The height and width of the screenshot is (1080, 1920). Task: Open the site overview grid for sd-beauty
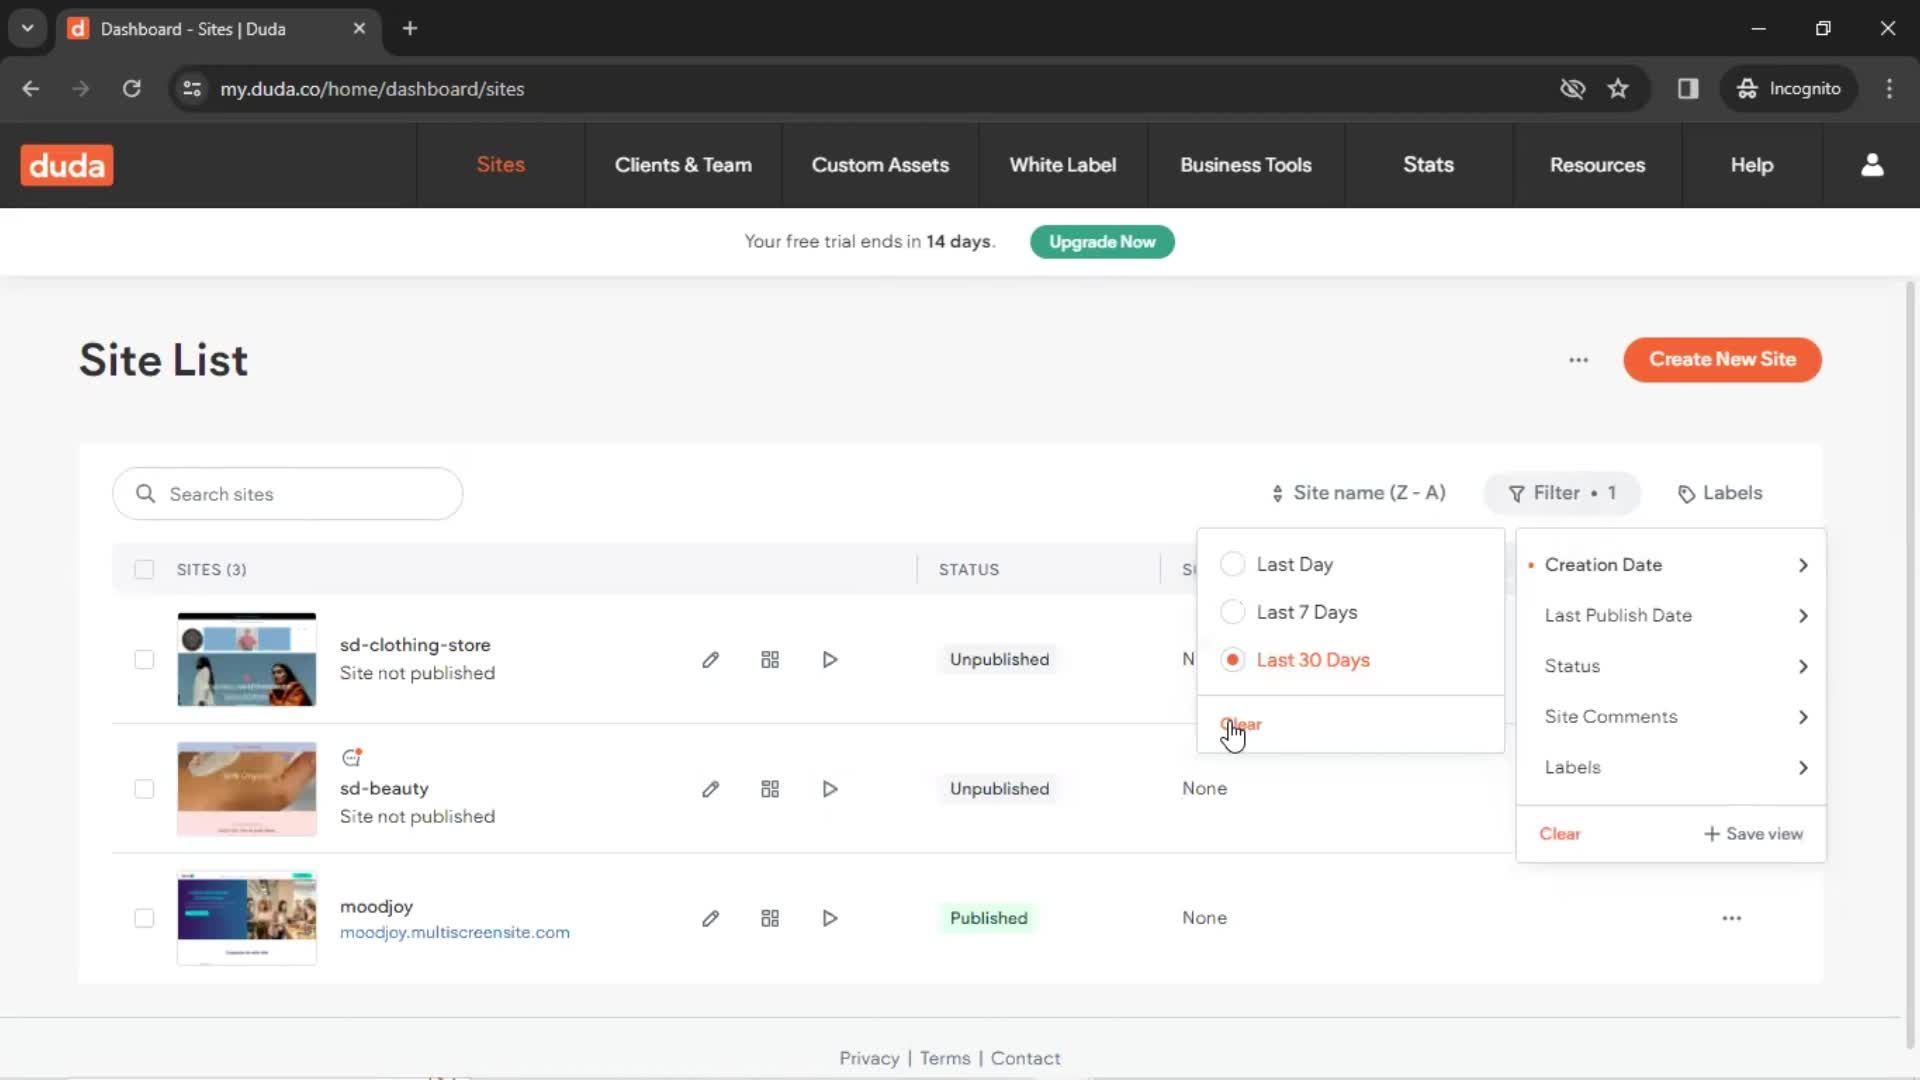[770, 789]
